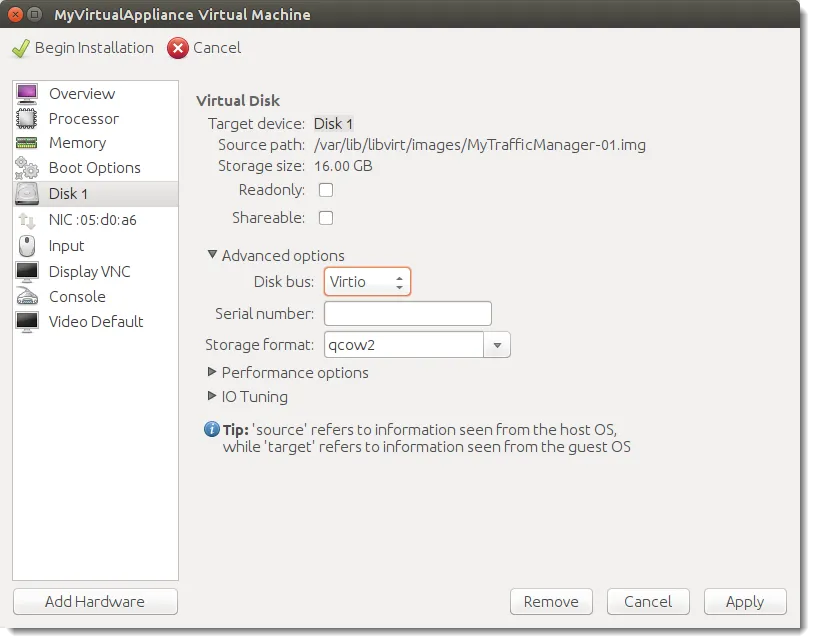
Task: Open the Boot Options hardware page
Action: (x=95, y=168)
